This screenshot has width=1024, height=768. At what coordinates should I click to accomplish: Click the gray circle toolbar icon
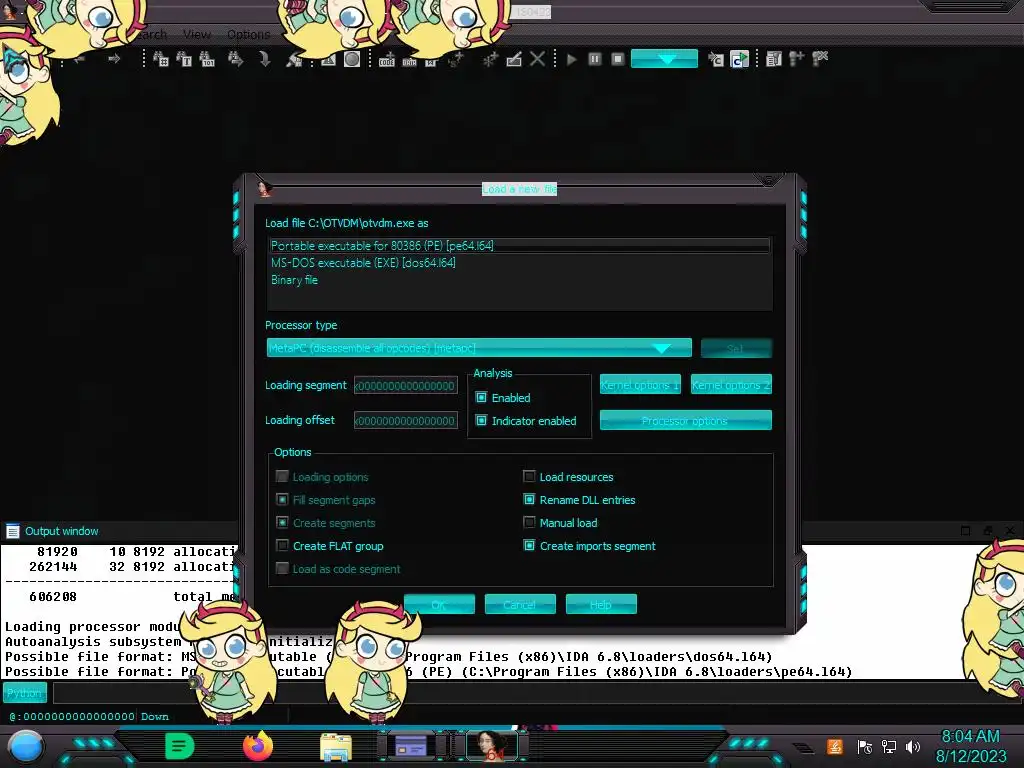[352, 59]
